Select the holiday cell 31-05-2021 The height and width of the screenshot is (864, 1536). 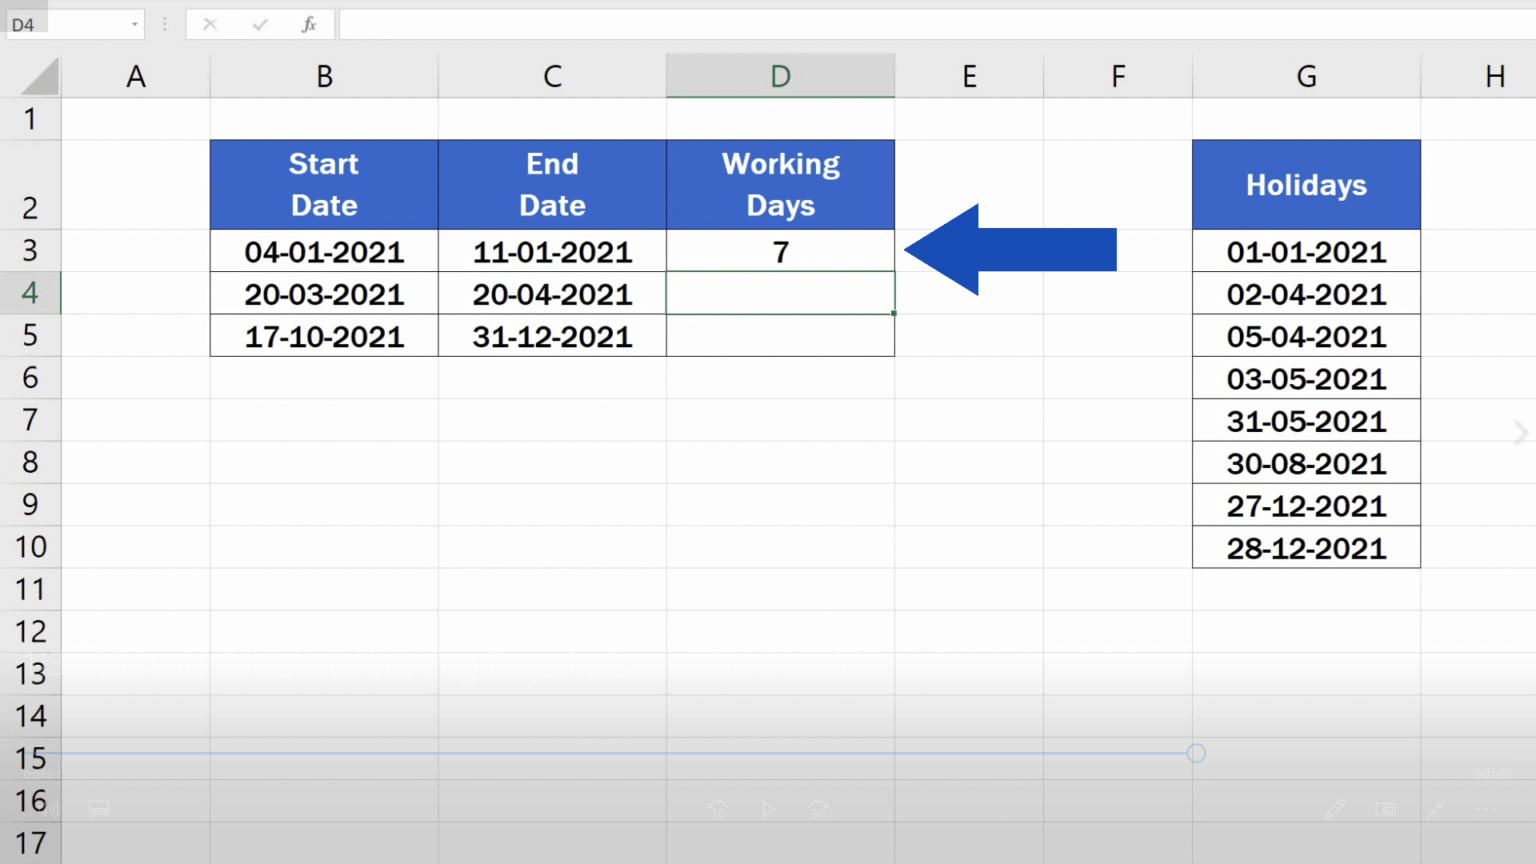coord(1306,420)
